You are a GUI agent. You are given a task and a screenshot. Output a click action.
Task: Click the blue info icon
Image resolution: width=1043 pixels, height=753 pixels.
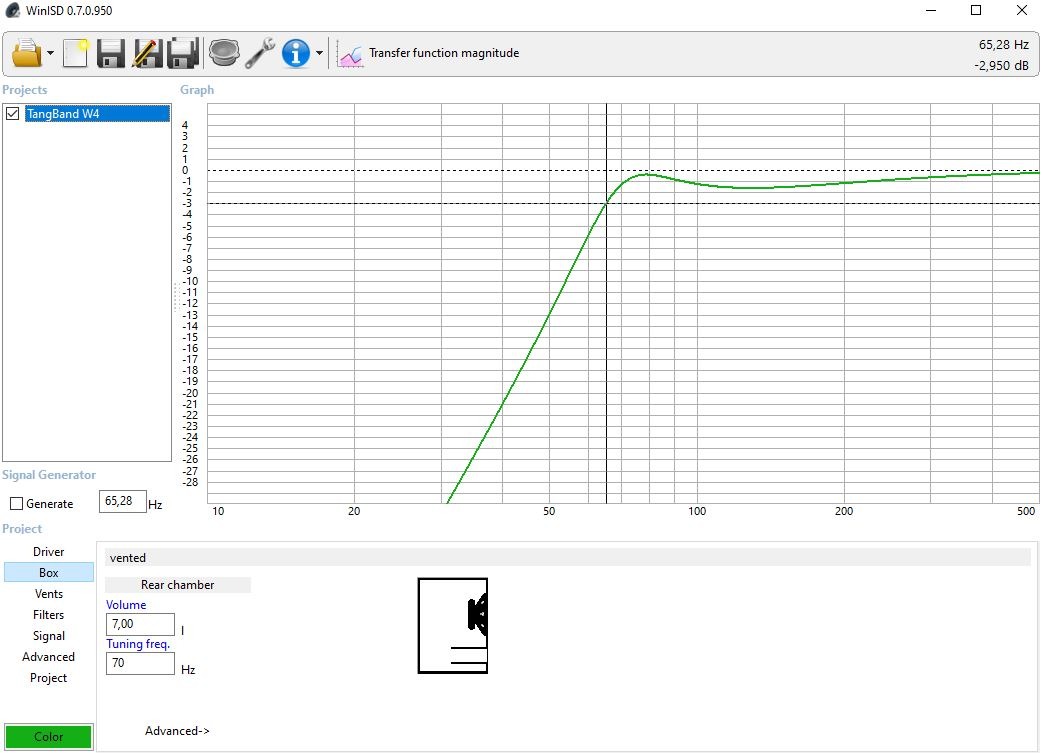pos(295,53)
